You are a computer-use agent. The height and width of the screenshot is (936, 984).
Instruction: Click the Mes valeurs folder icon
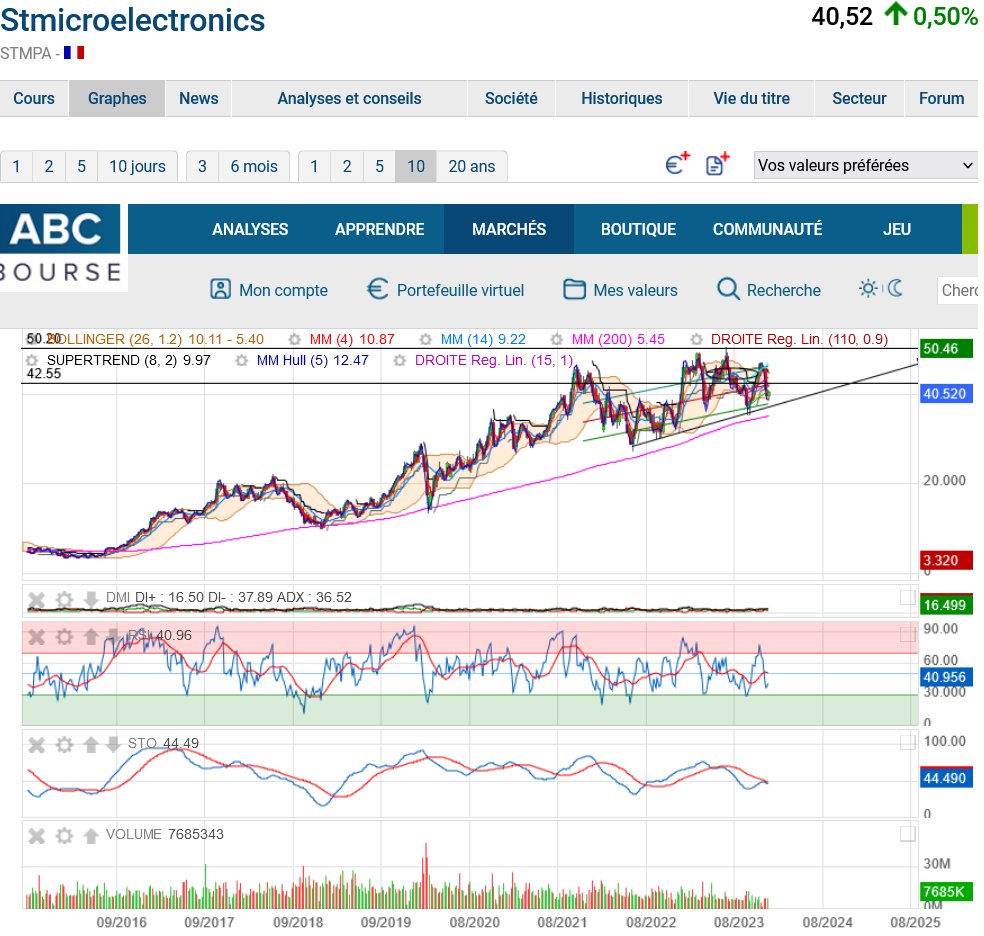pyautogui.click(x=574, y=289)
